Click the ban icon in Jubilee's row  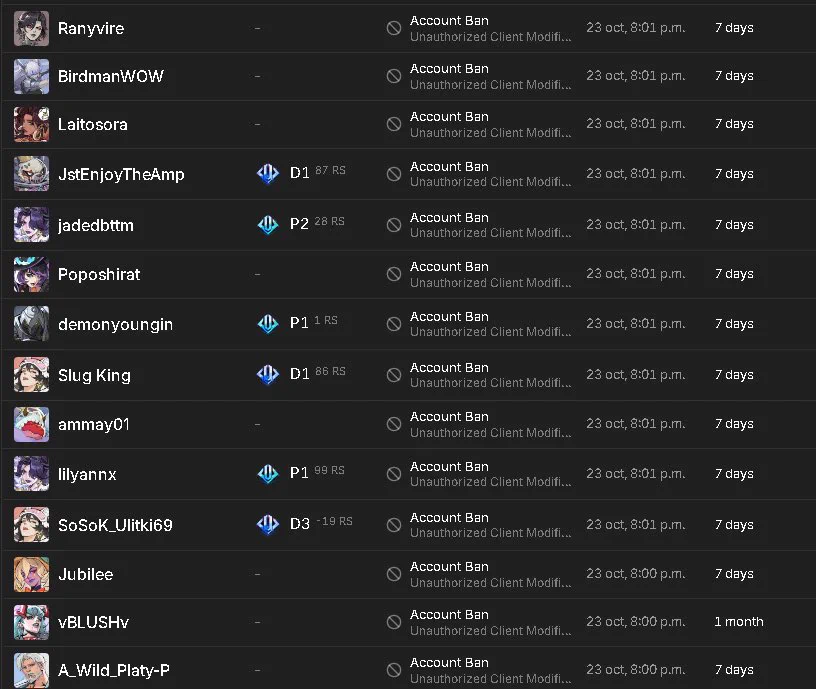[x=394, y=574]
